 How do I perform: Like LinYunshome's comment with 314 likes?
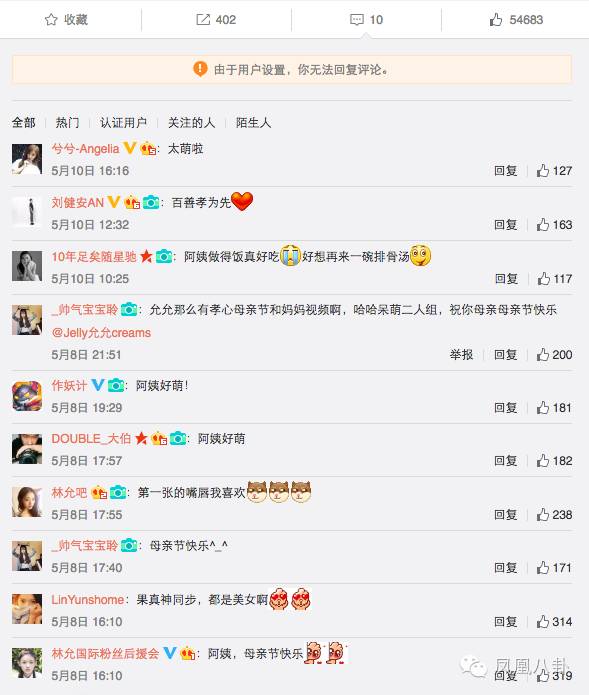pyautogui.click(x=543, y=622)
